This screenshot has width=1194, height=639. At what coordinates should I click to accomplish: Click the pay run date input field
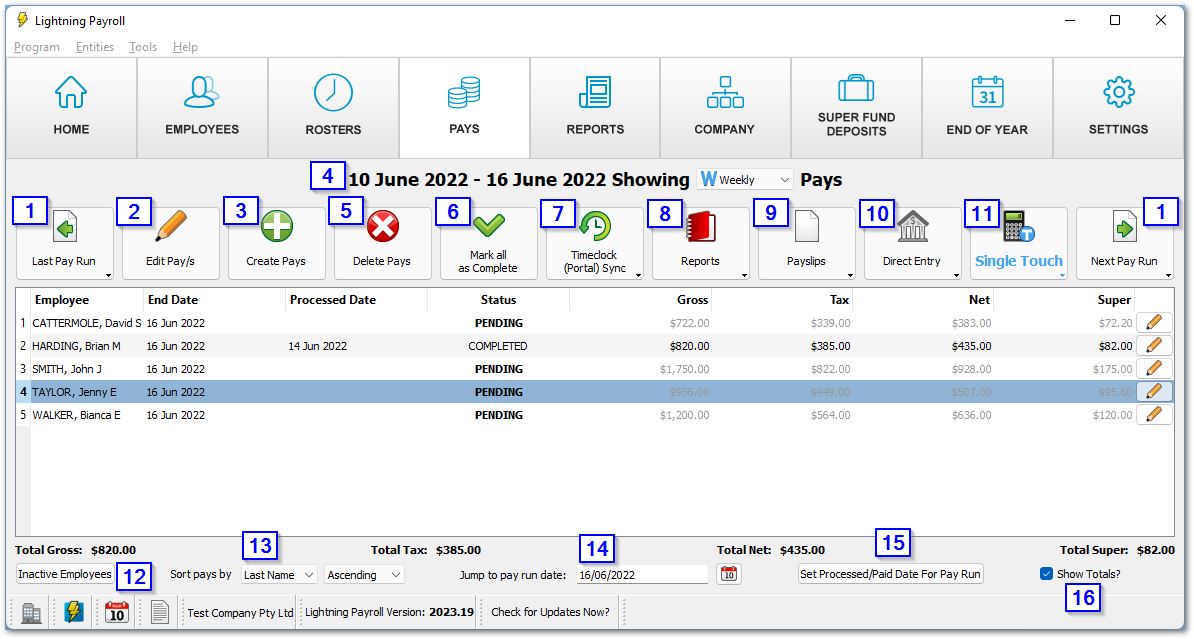pos(642,575)
